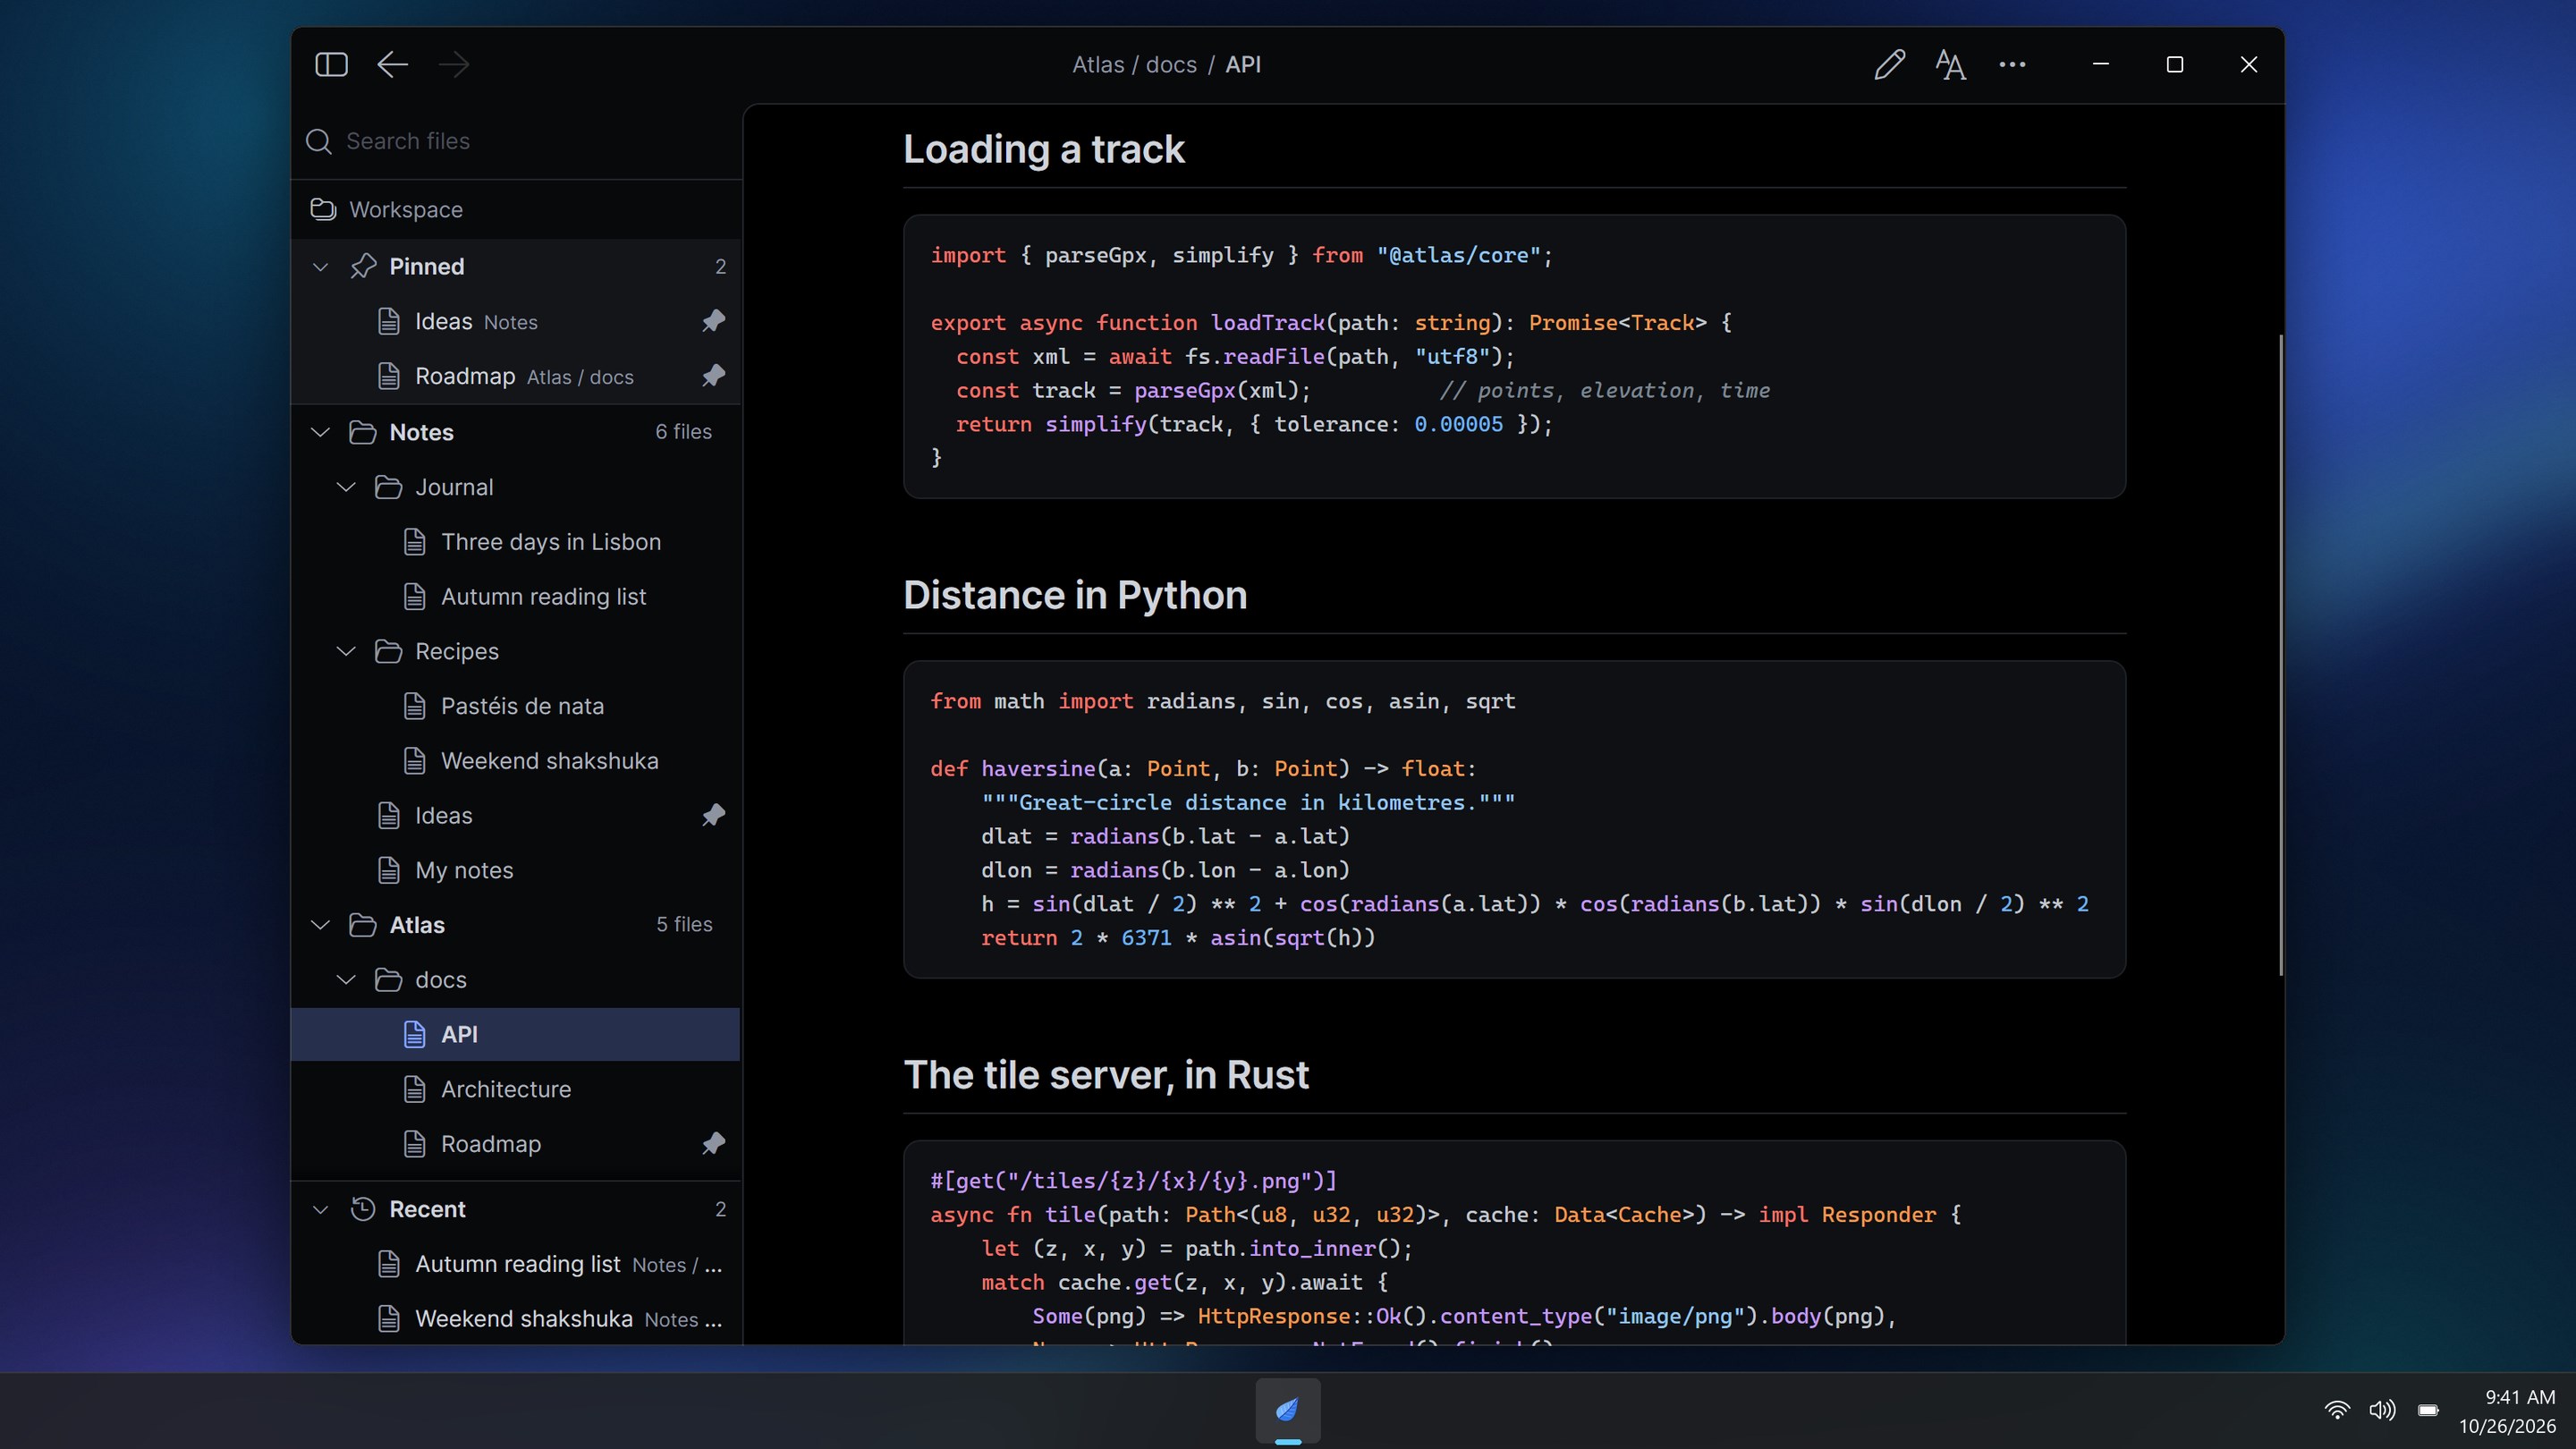The width and height of the screenshot is (2576, 1449).
Task: Click the battery icon in the system tray
Action: (x=2428, y=1410)
